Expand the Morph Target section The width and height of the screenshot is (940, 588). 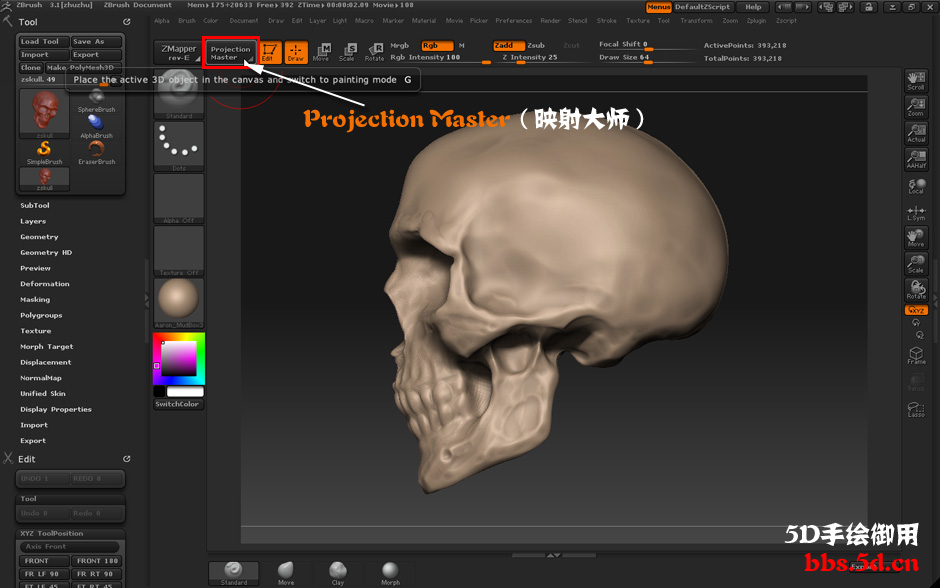click(47, 346)
